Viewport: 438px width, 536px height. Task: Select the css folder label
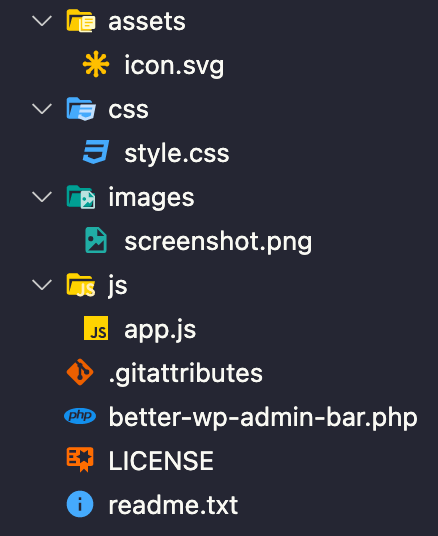[x=129, y=110]
